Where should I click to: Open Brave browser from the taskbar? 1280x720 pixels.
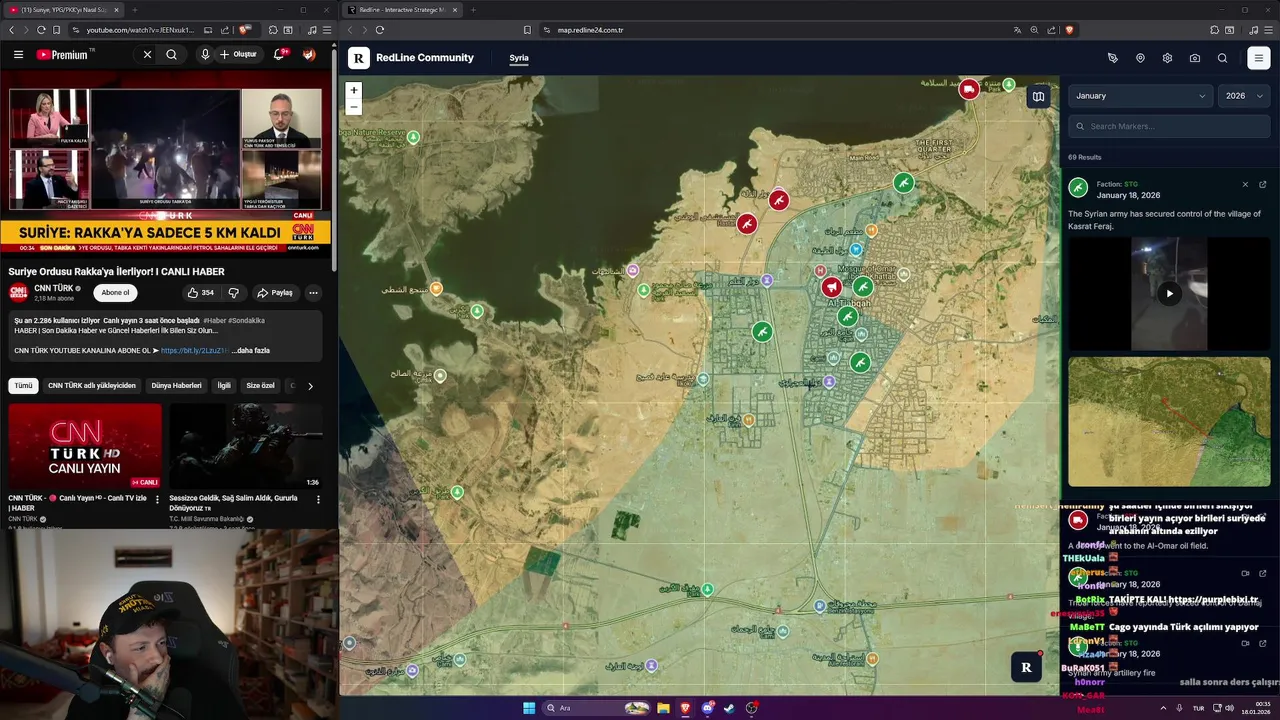click(x=685, y=708)
